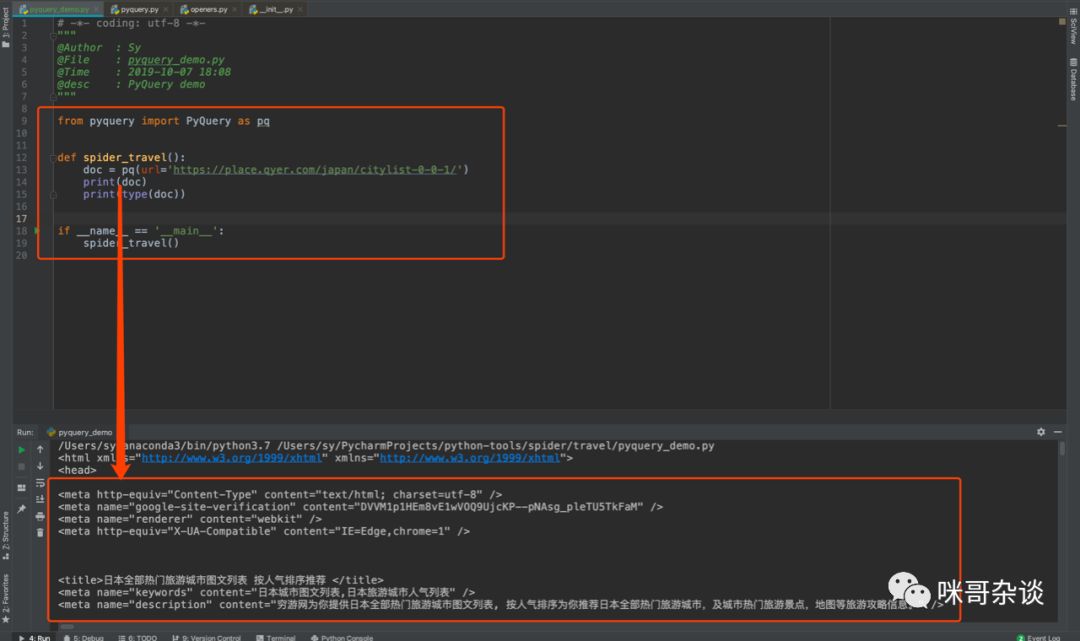Click the Up the Stack Trace arrow

40,450
